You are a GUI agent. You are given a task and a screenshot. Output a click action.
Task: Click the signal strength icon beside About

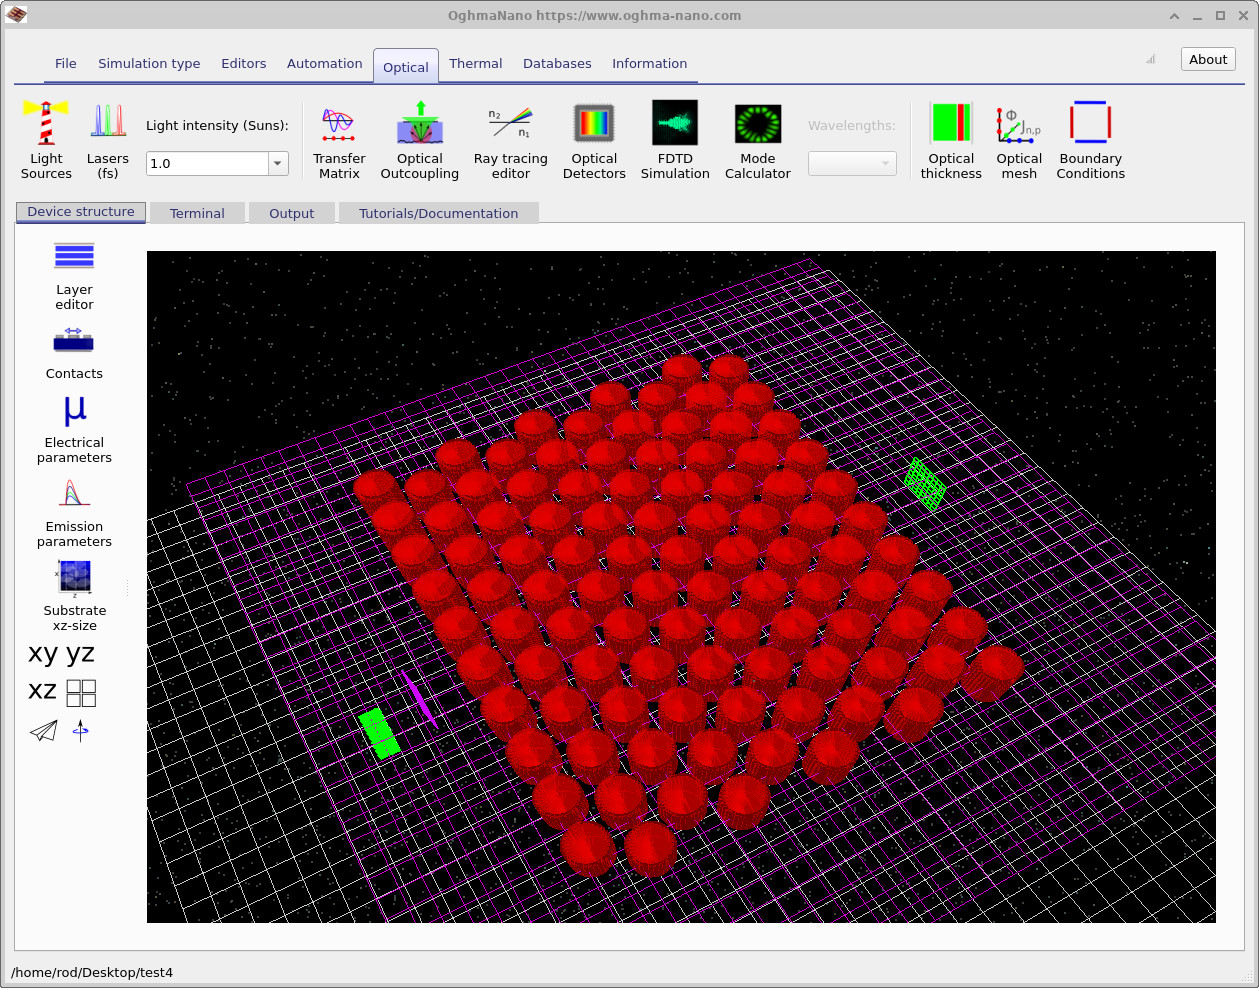pyautogui.click(x=1151, y=59)
